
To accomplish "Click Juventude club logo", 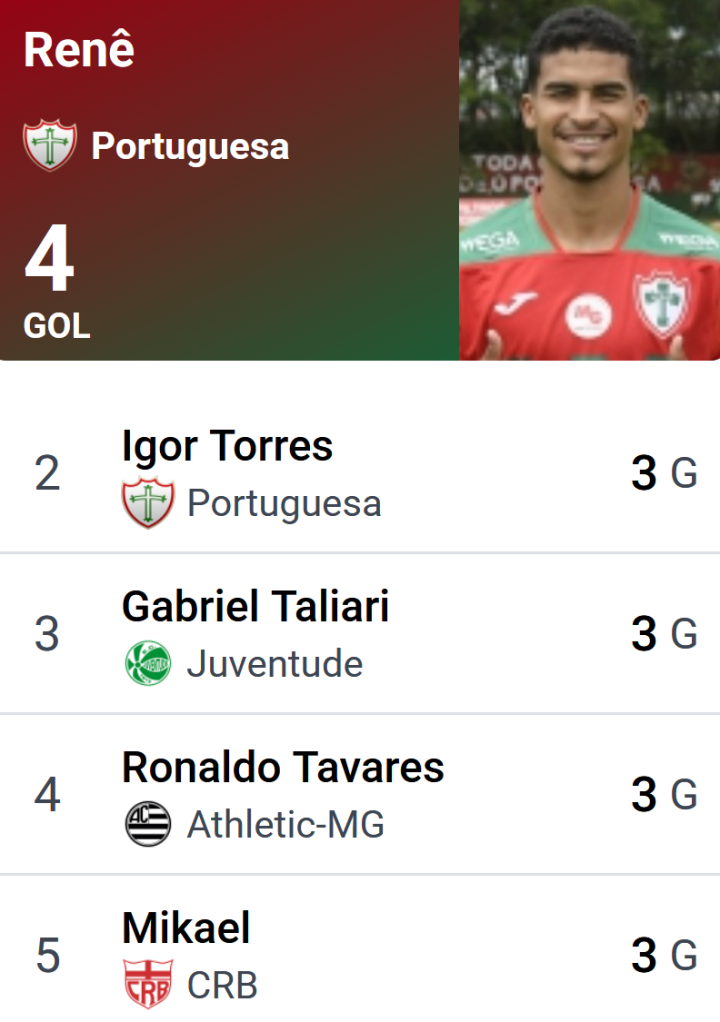I will [x=148, y=663].
